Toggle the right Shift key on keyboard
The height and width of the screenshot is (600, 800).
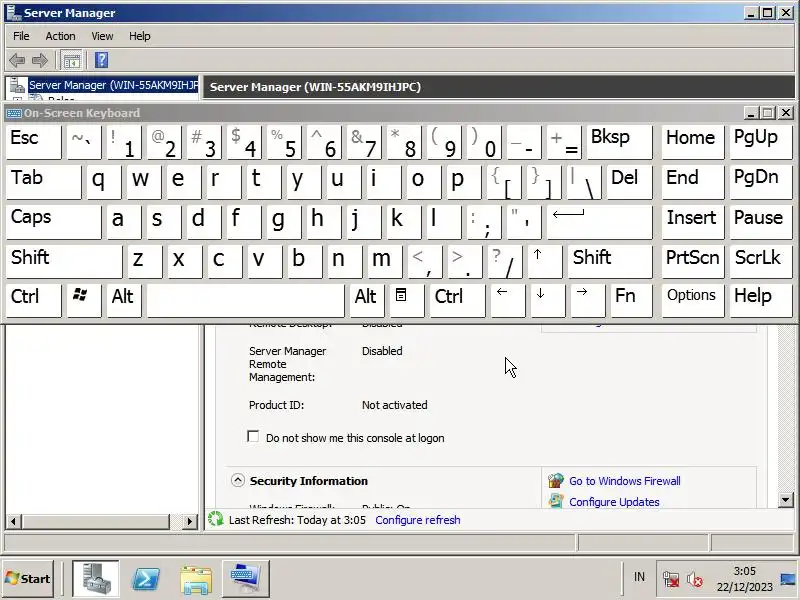pos(610,262)
